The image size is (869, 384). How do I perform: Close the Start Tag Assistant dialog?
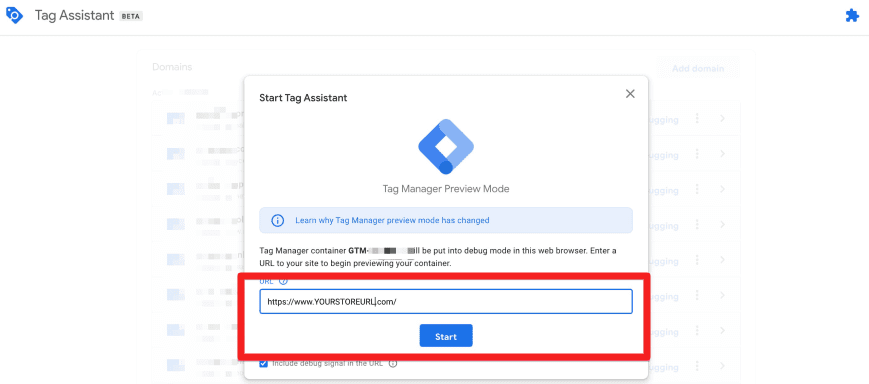point(630,94)
